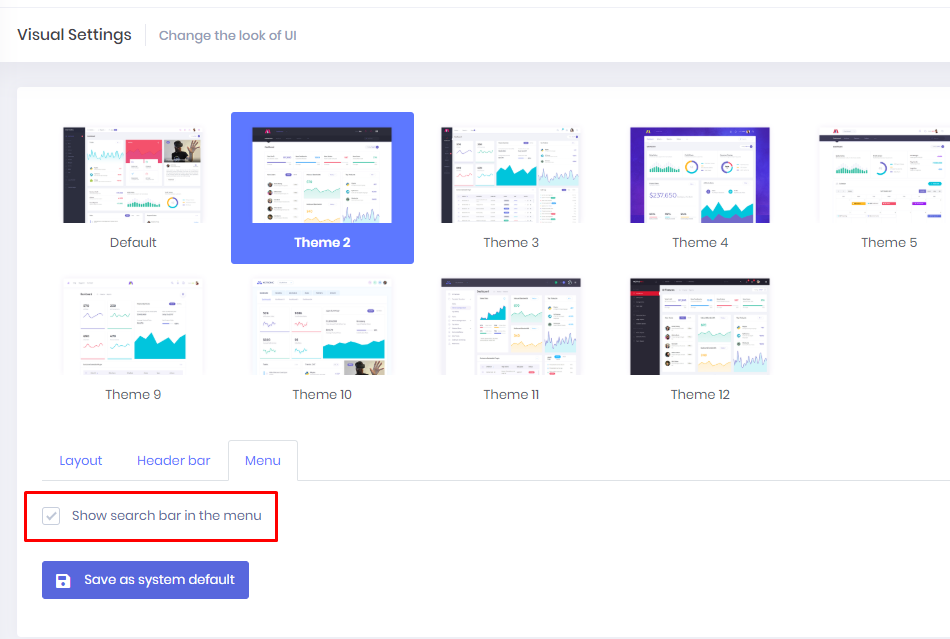This screenshot has height=639, width=950.
Task: Choose the Theme 9 preview image
Action: pyautogui.click(x=133, y=327)
